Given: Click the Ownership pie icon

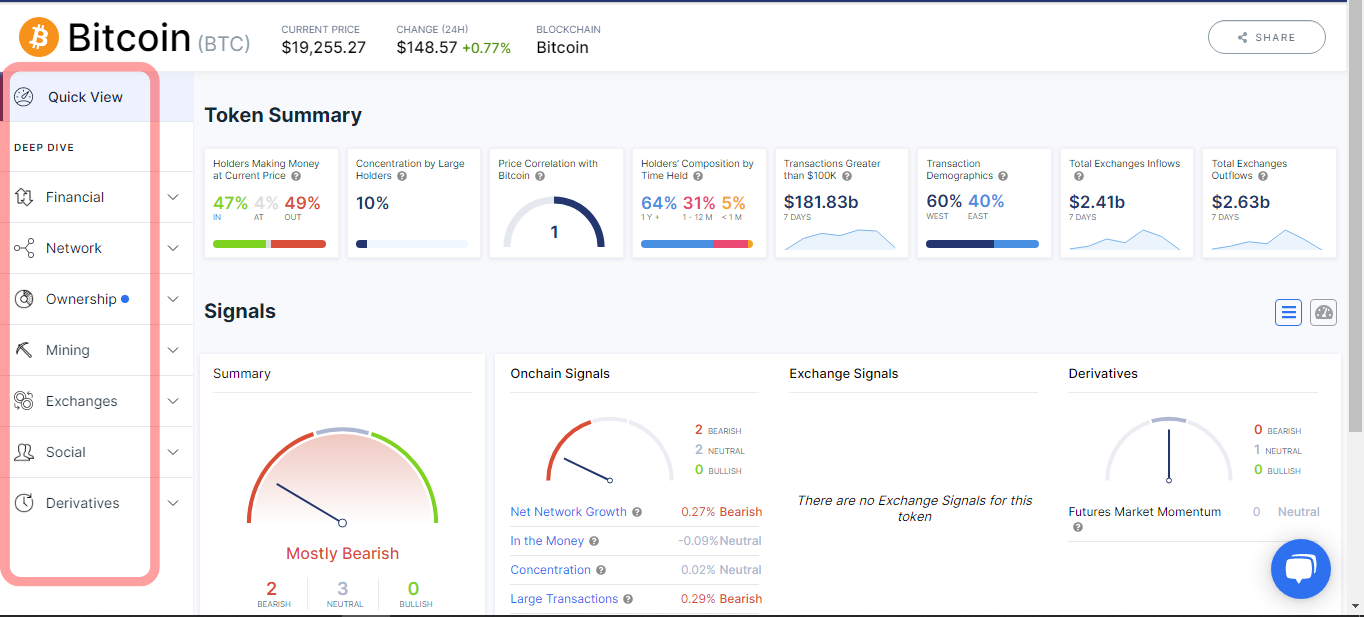Looking at the screenshot, I should pyautogui.click(x=25, y=299).
